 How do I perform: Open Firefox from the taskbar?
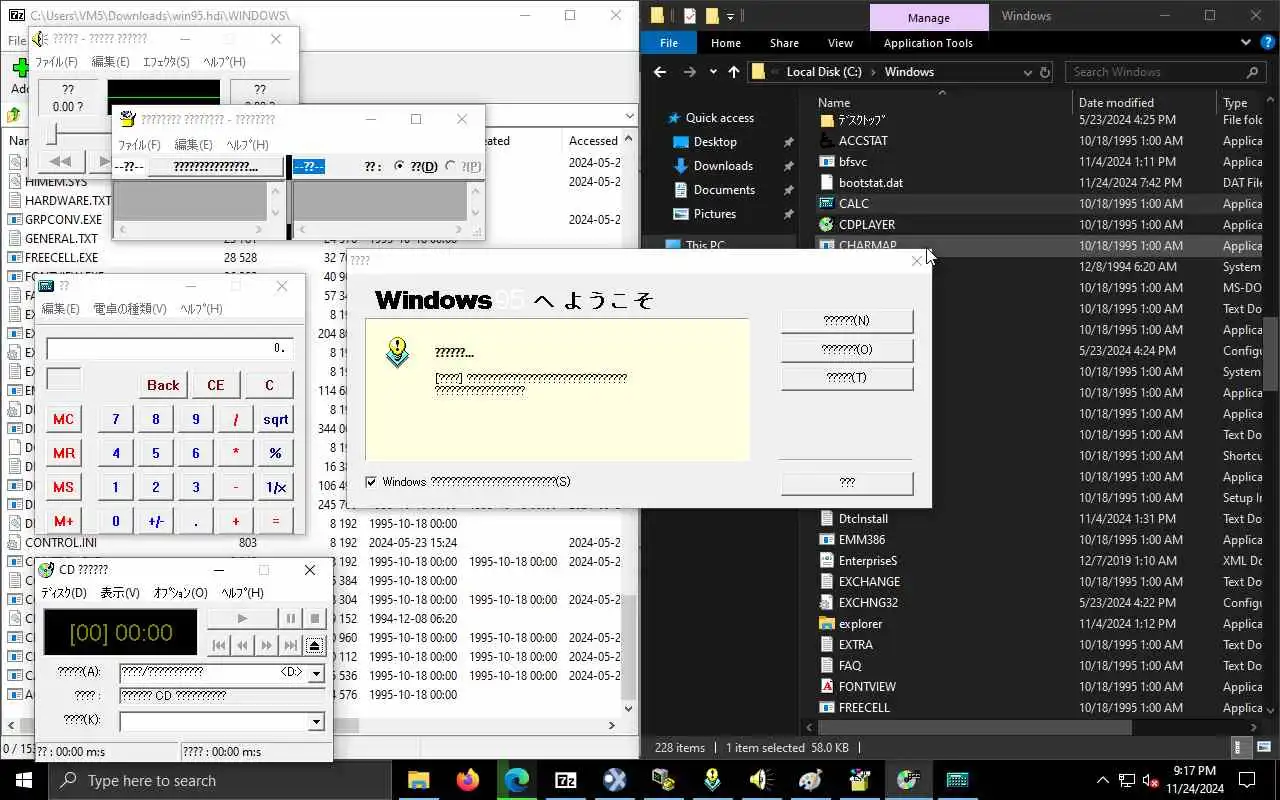(x=467, y=780)
